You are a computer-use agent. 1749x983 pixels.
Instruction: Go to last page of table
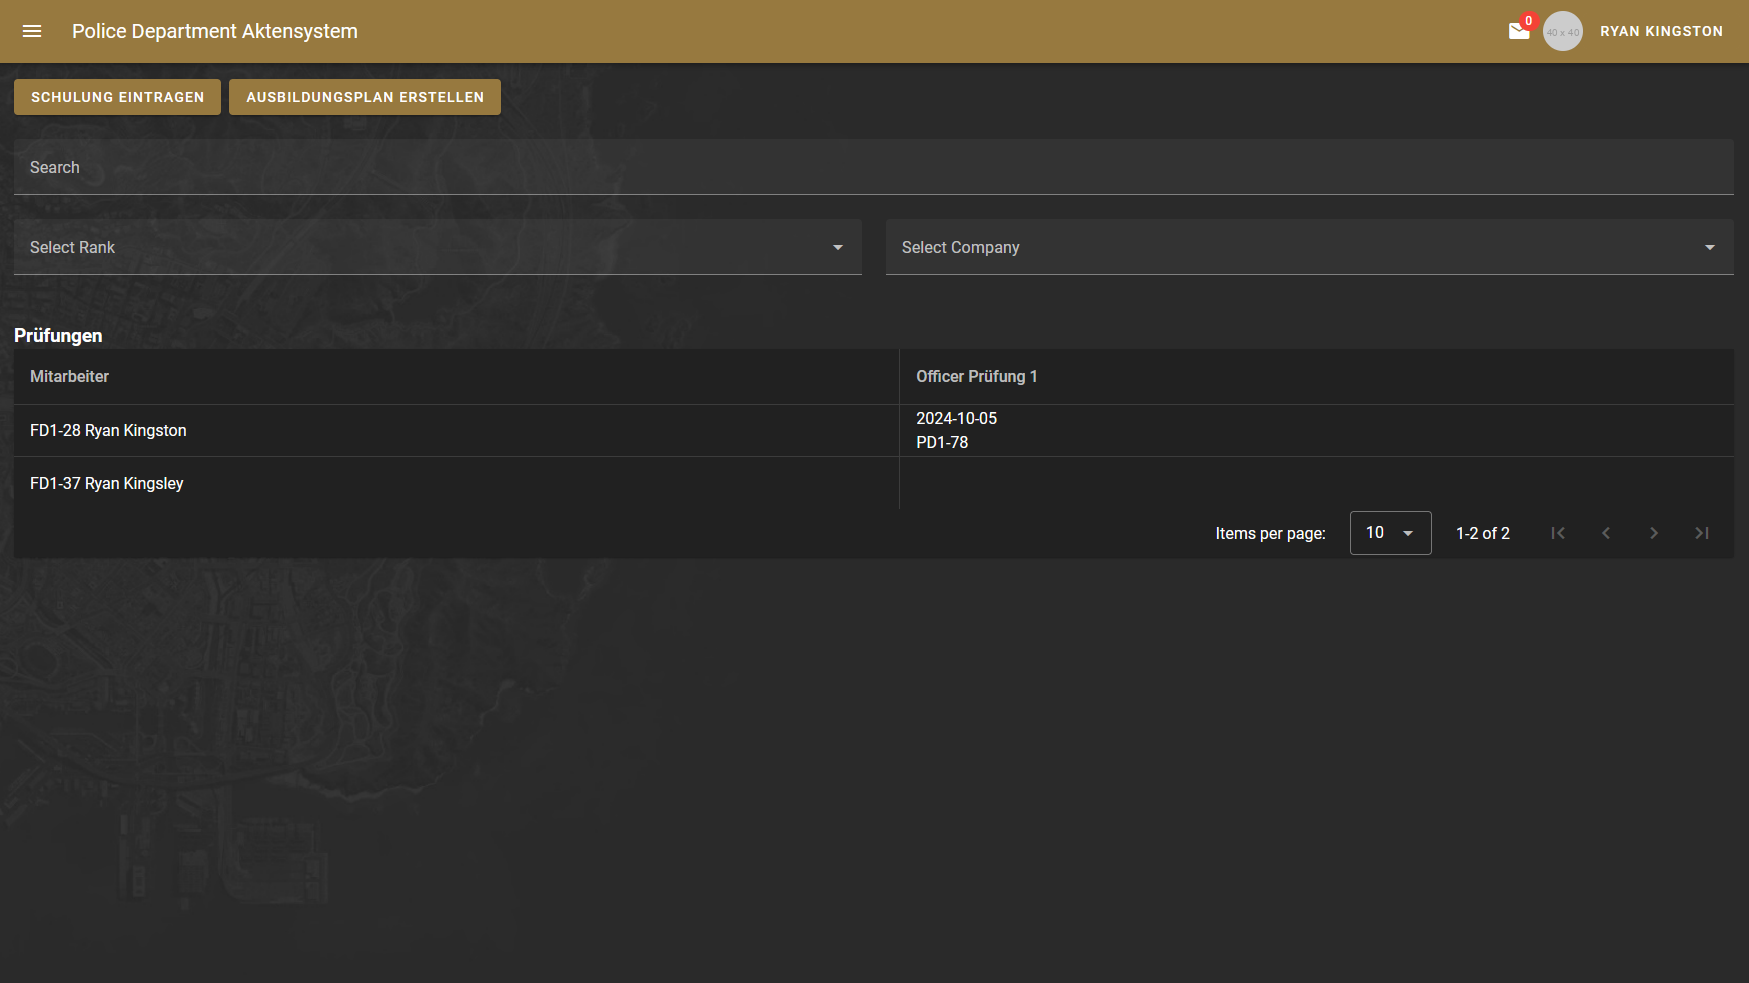1702,533
